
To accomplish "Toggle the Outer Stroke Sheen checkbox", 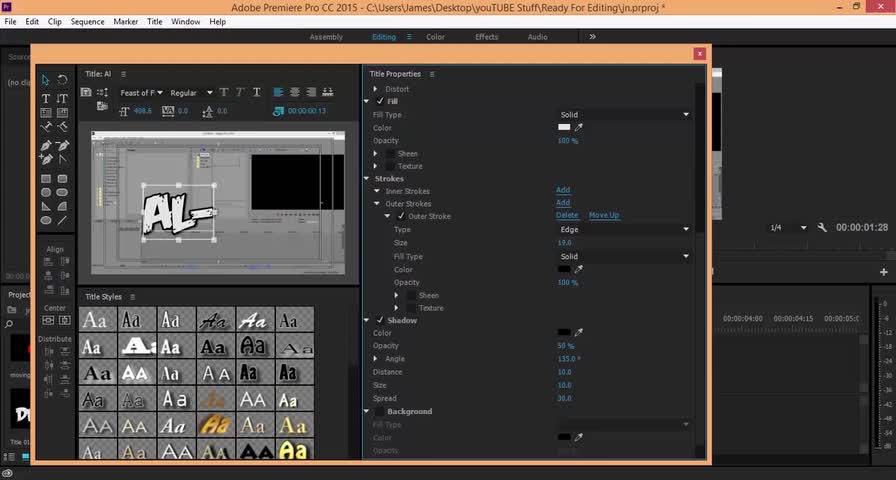I will tap(411, 295).
